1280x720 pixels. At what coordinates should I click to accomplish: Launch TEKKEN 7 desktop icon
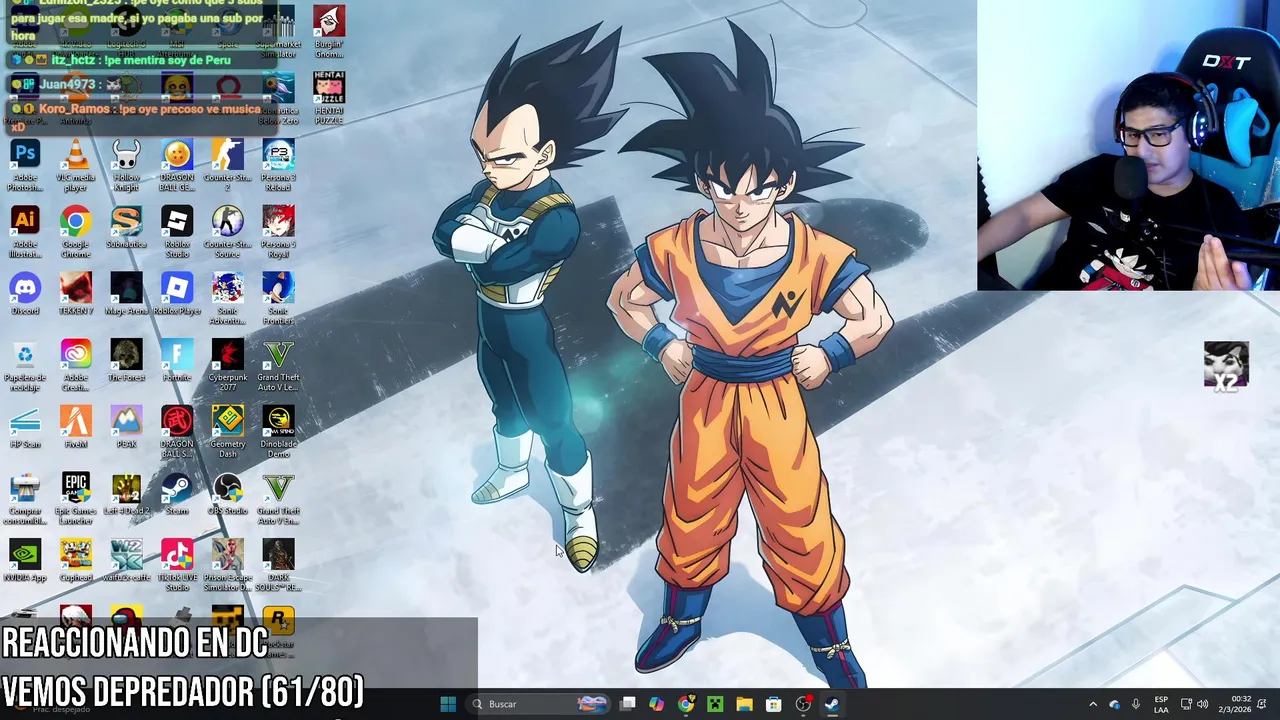[76, 294]
